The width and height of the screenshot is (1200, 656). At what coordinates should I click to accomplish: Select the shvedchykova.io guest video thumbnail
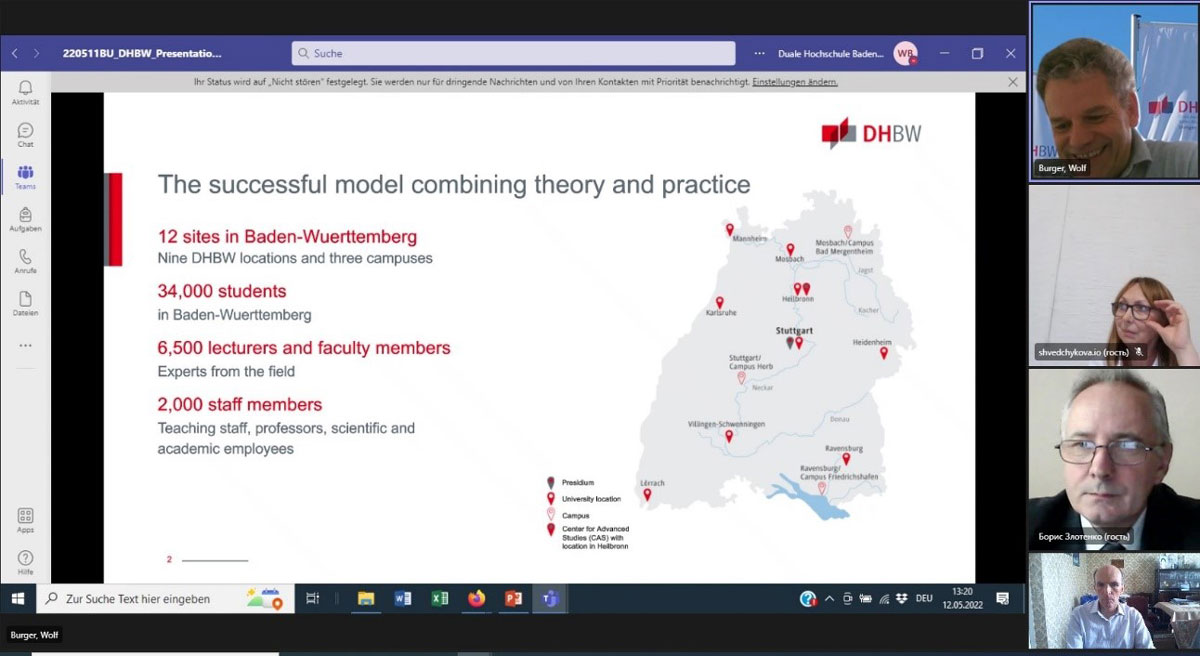[1114, 276]
